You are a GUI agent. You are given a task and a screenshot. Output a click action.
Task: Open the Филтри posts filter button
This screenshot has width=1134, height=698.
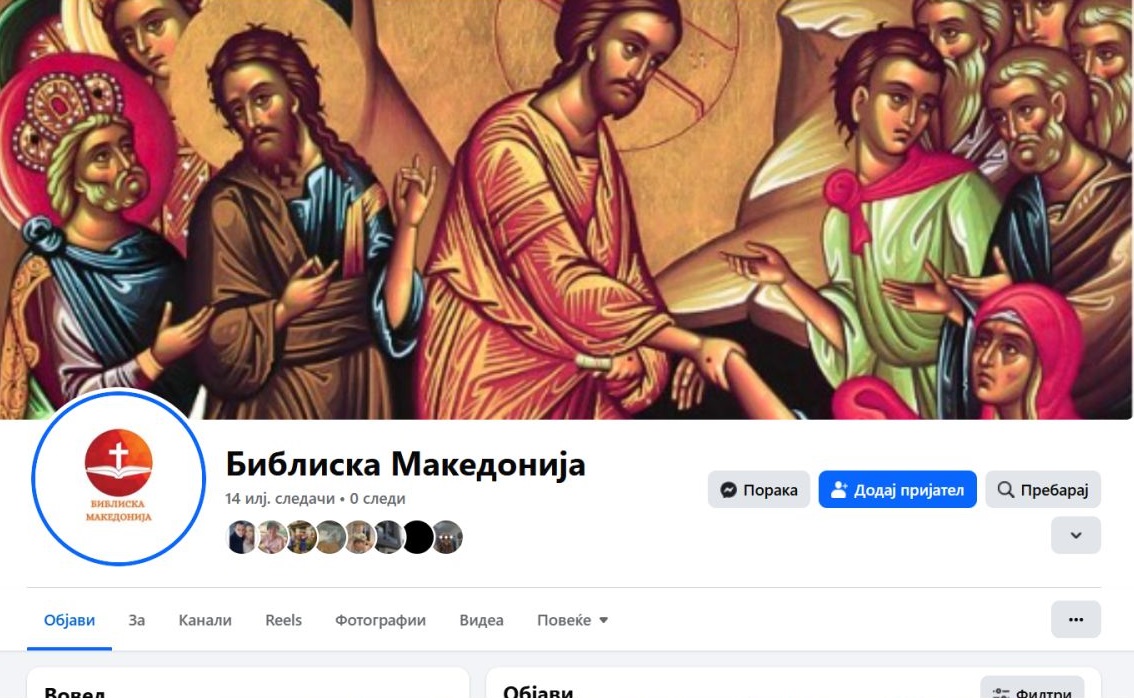pos(1032,691)
